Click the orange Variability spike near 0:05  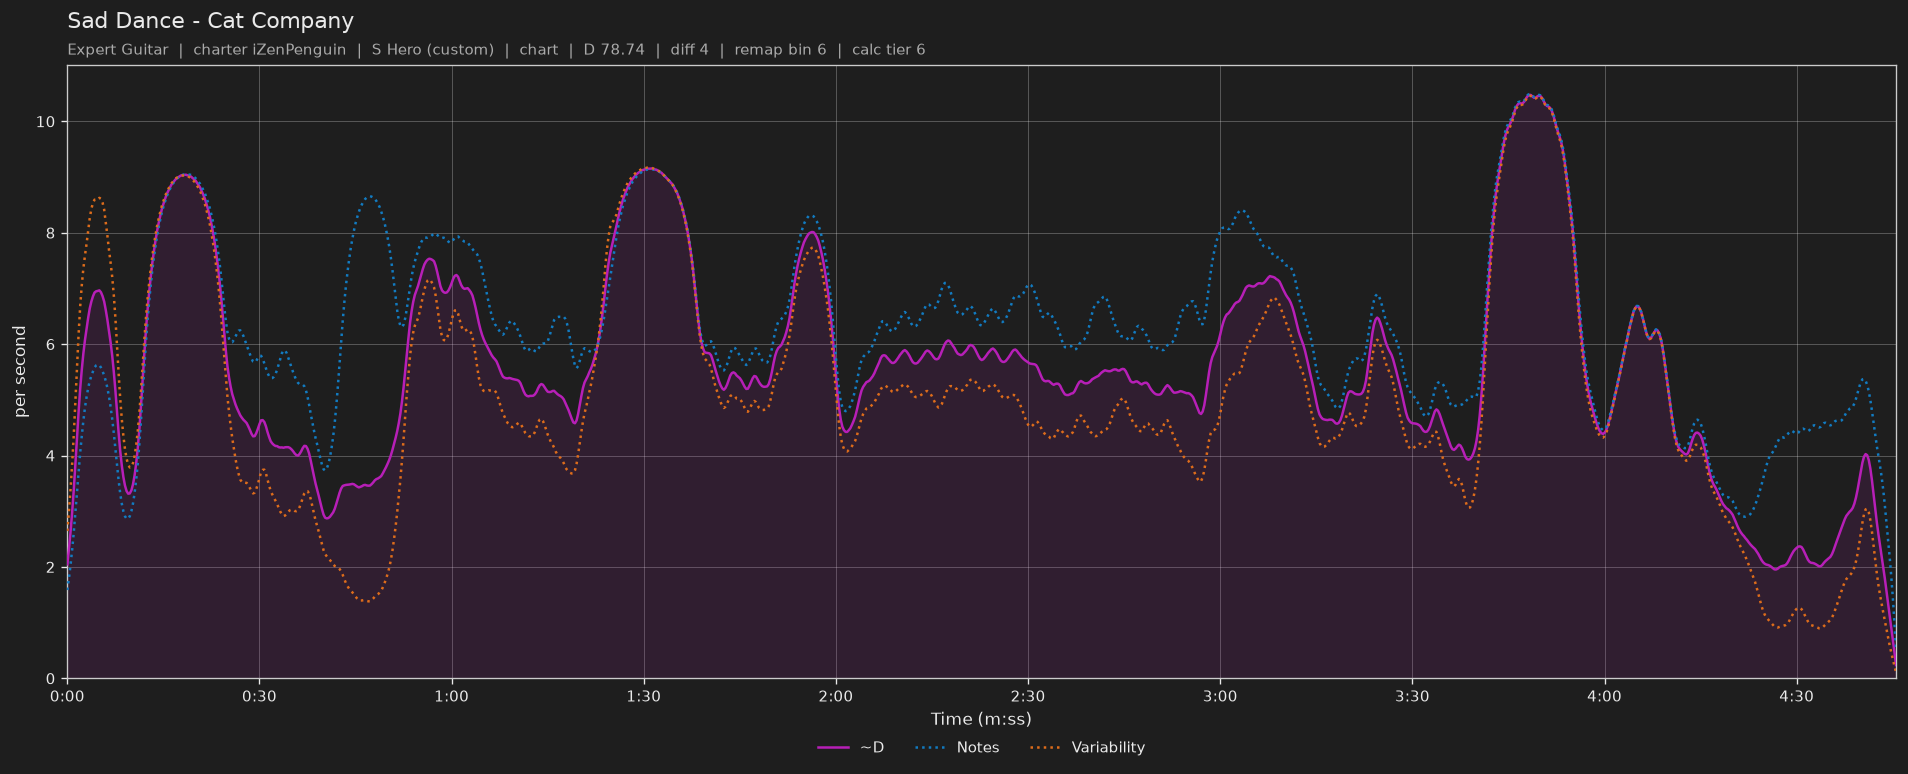[x=97, y=198]
